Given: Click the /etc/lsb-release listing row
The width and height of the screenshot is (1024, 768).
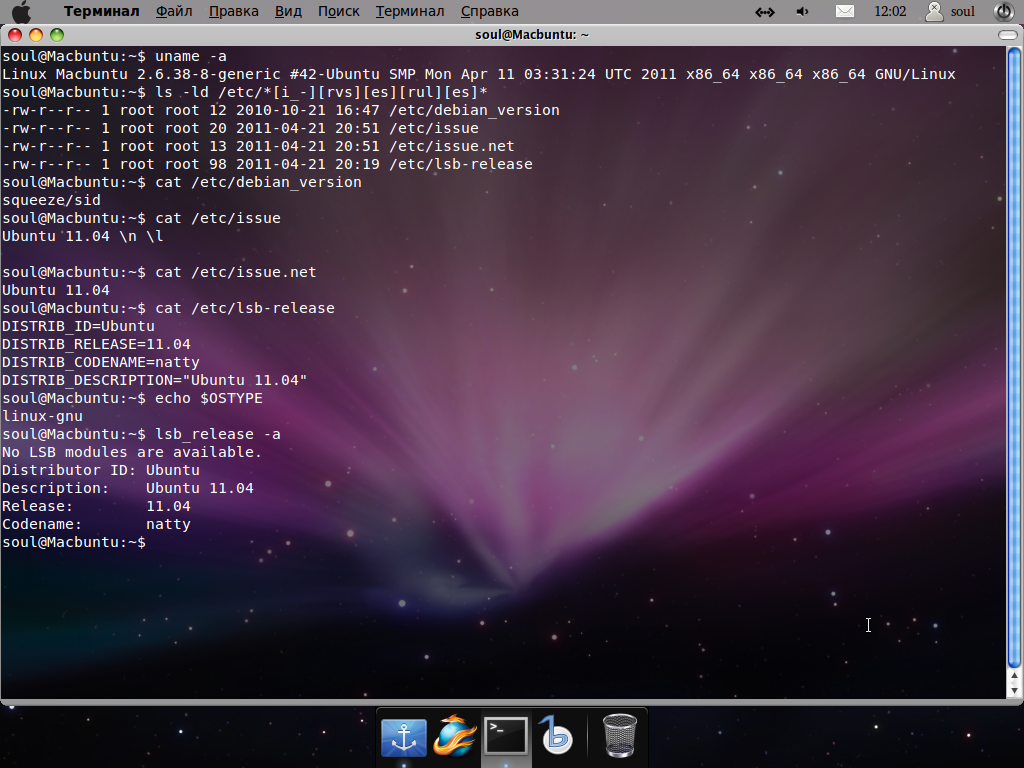Looking at the screenshot, I should coord(267,165).
